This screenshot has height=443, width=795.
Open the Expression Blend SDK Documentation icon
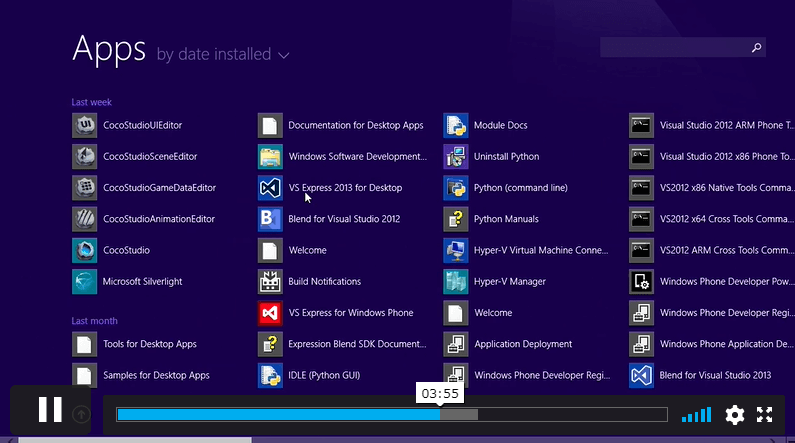(x=270, y=344)
